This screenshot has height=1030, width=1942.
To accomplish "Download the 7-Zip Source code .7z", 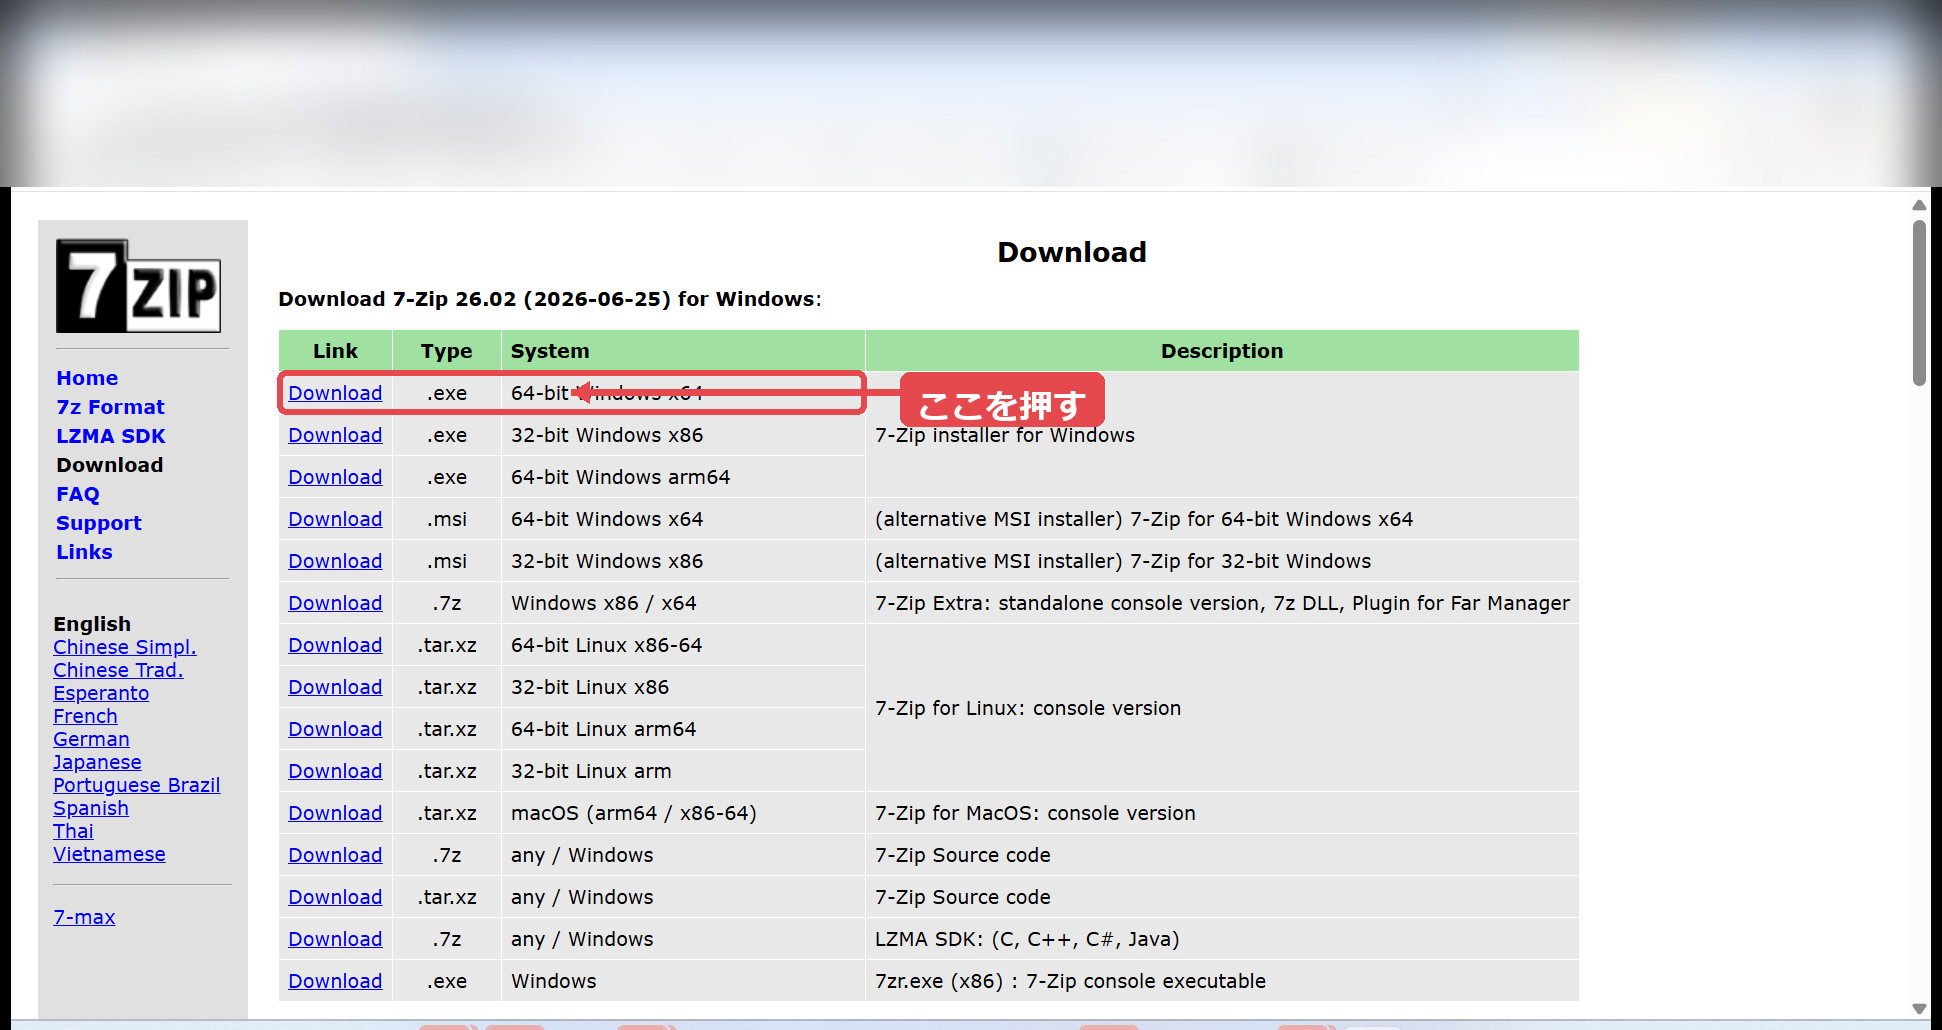I will tap(335, 855).
